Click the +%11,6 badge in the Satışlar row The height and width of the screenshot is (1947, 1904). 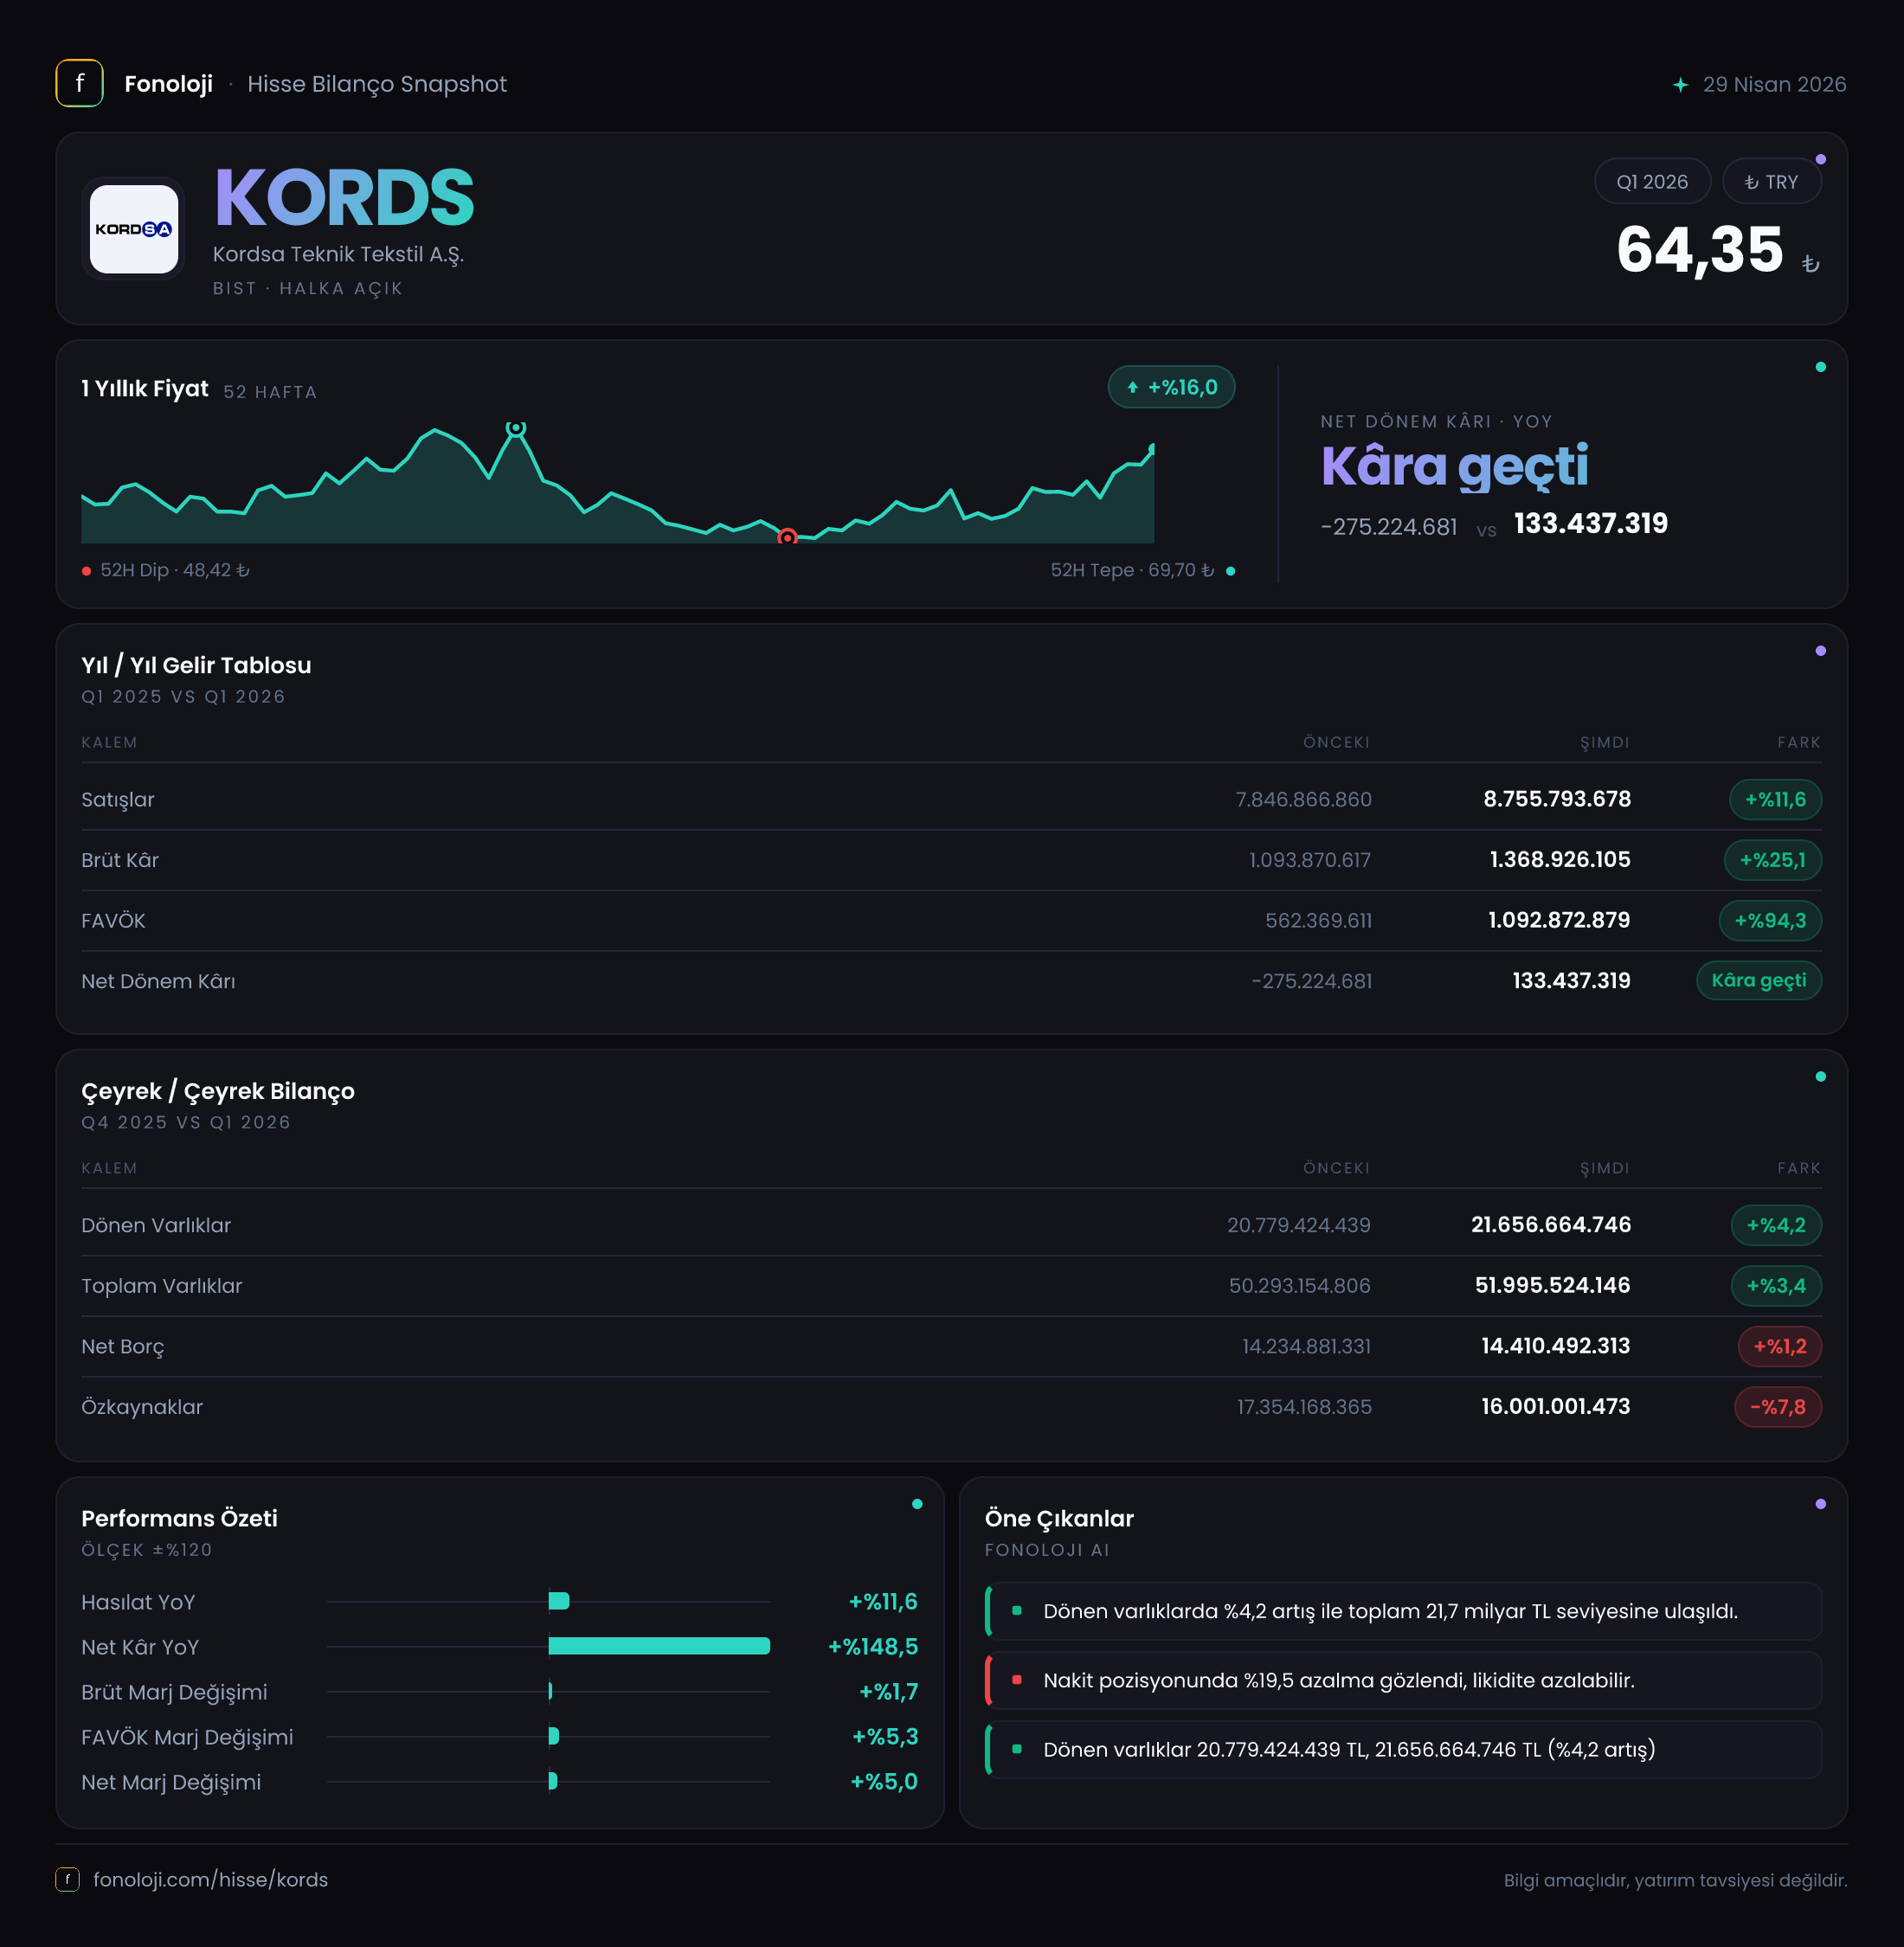coord(1775,799)
